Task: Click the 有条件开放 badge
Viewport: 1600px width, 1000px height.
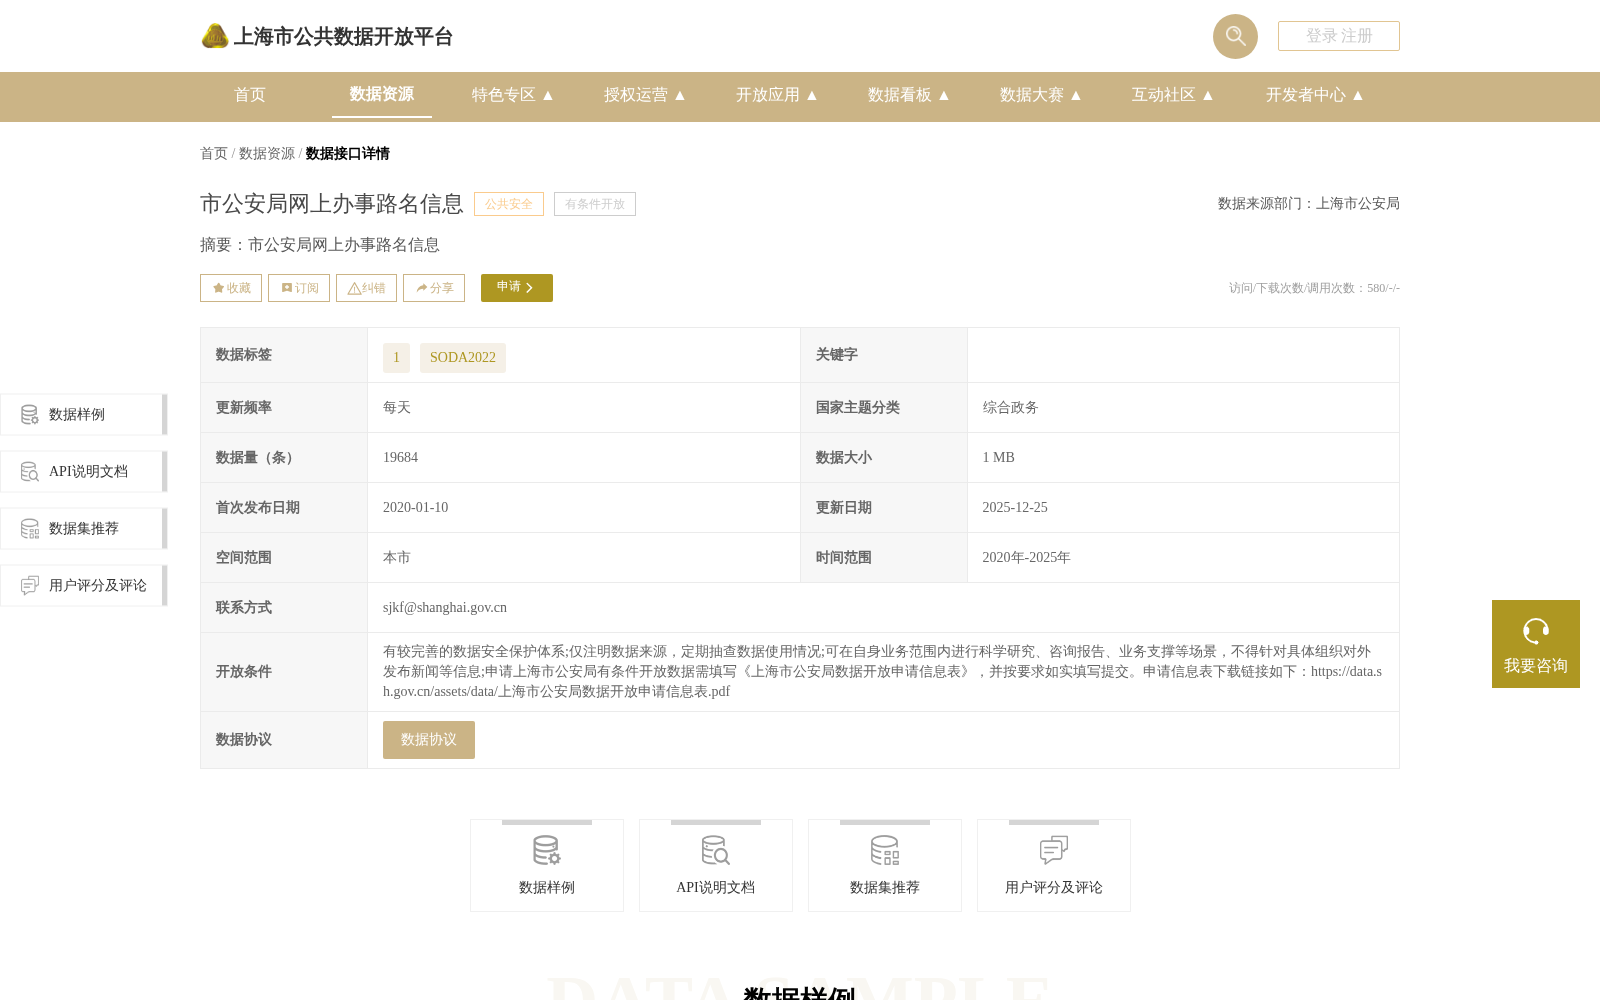Action: pyautogui.click(x=595, y=204)
